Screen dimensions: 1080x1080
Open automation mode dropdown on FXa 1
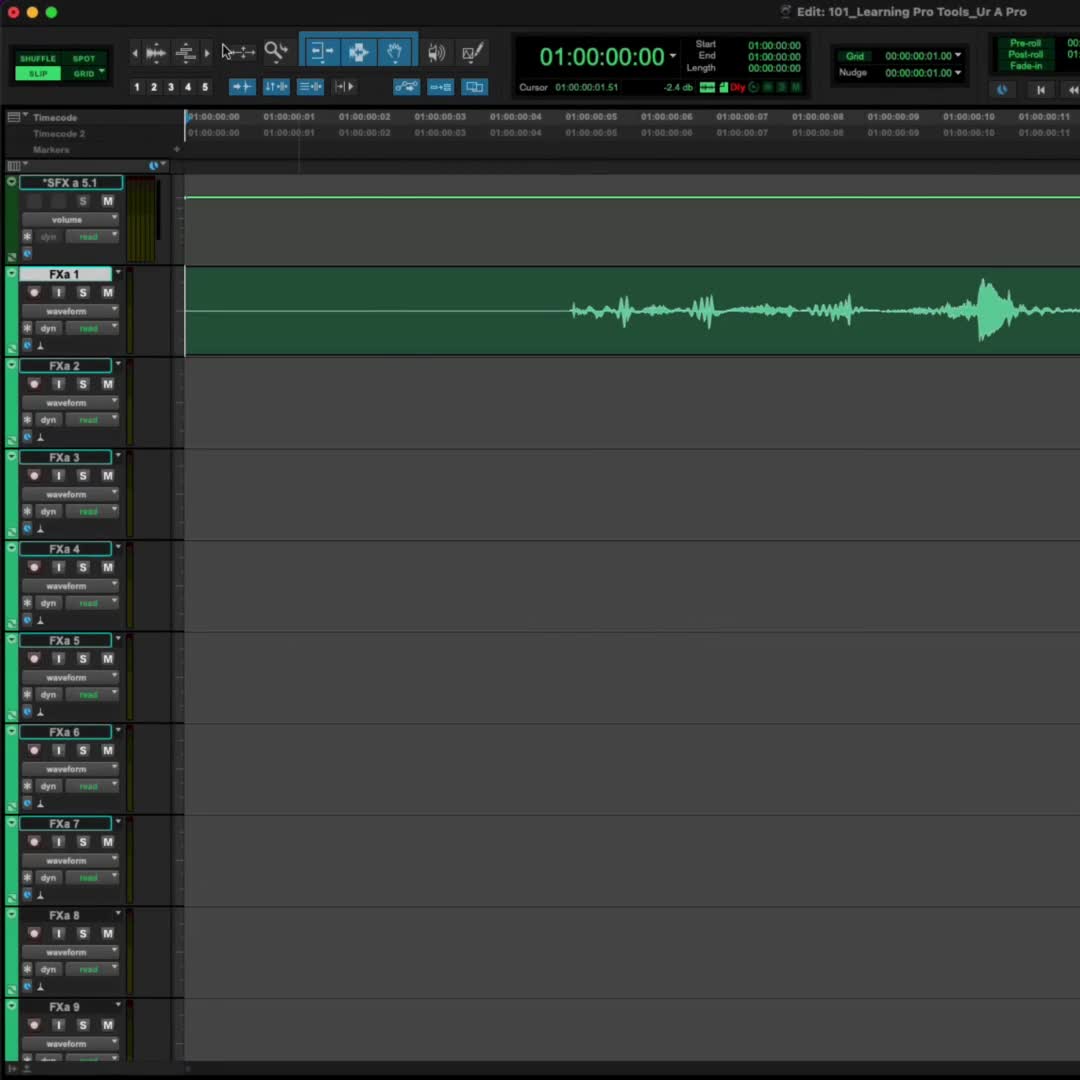point(92,329)
